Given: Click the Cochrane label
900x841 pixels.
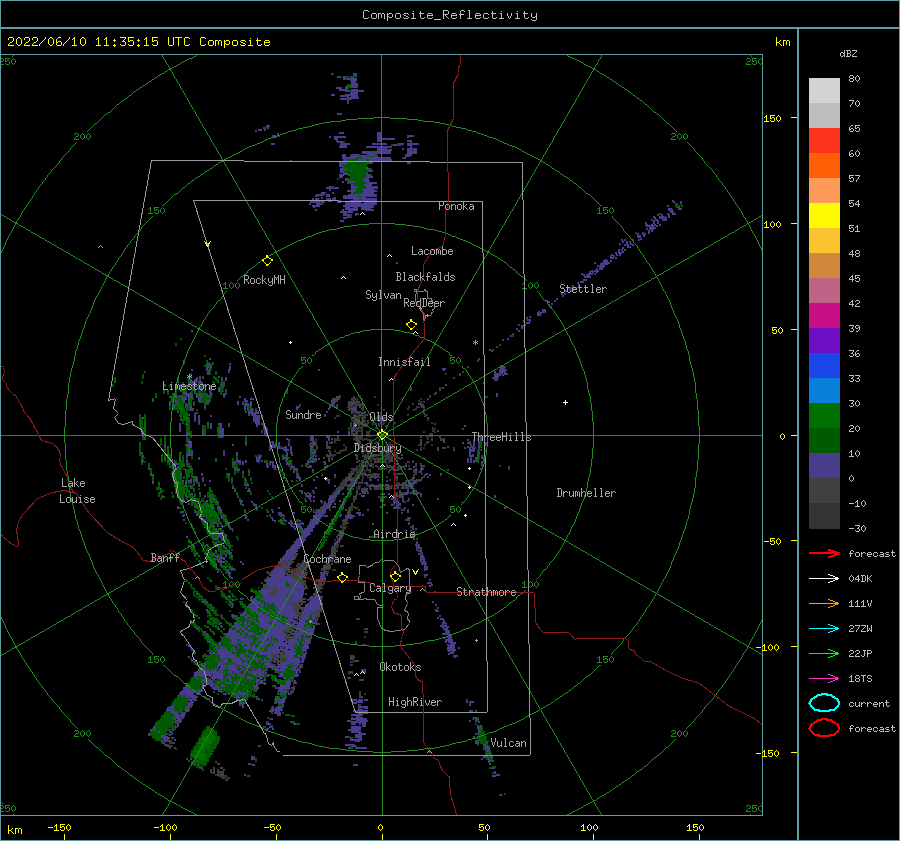Looking at the screenshot, I should (x=327, y=559).
